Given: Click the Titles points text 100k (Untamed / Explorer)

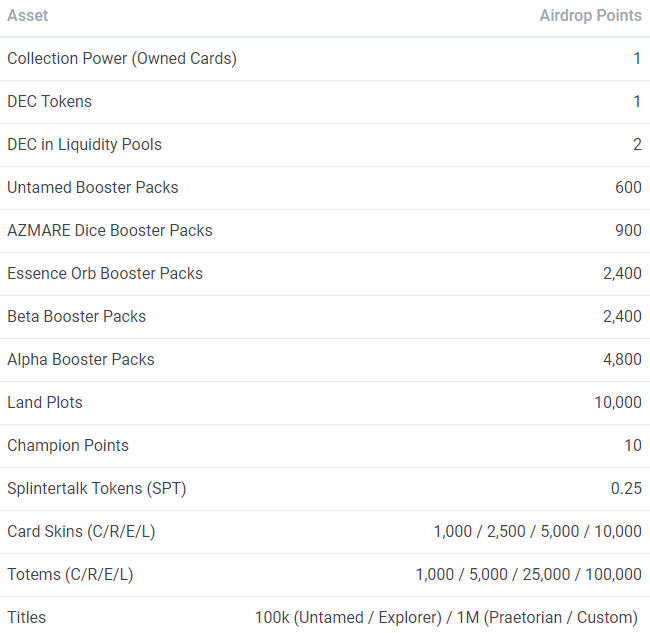Looking at the screenshot, I should [348, 618].
